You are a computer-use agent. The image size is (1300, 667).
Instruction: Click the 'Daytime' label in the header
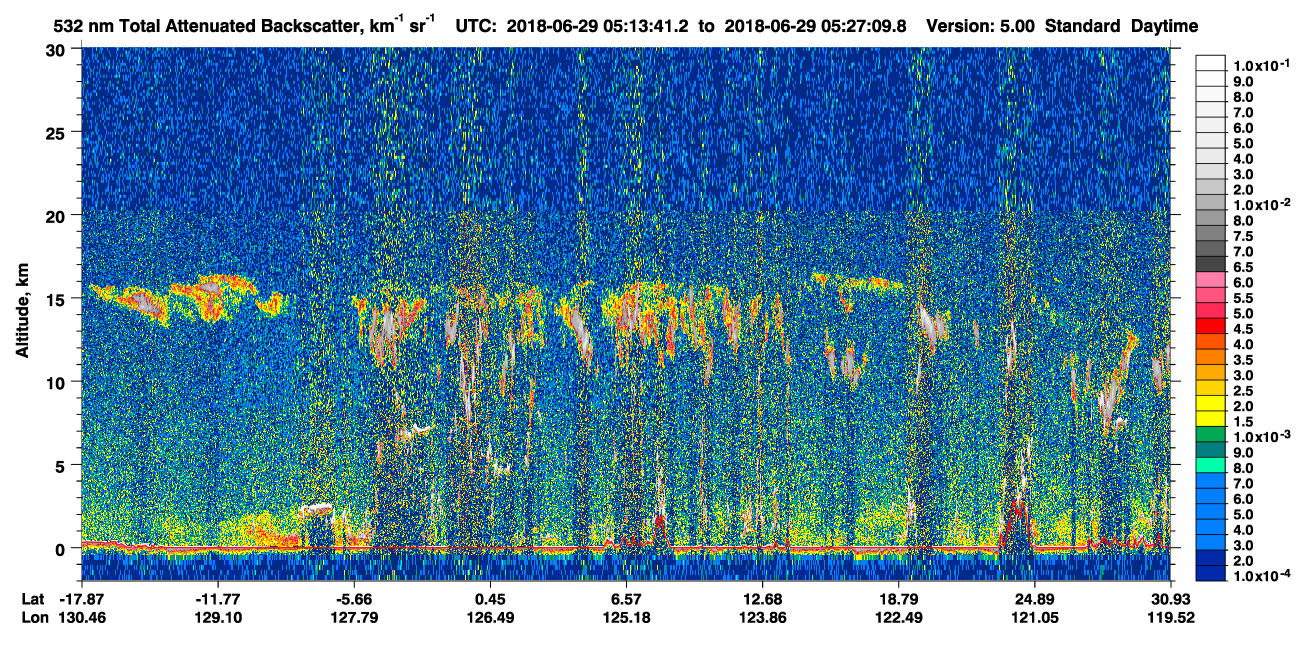pyautogui.click(x=1164, y=27)
